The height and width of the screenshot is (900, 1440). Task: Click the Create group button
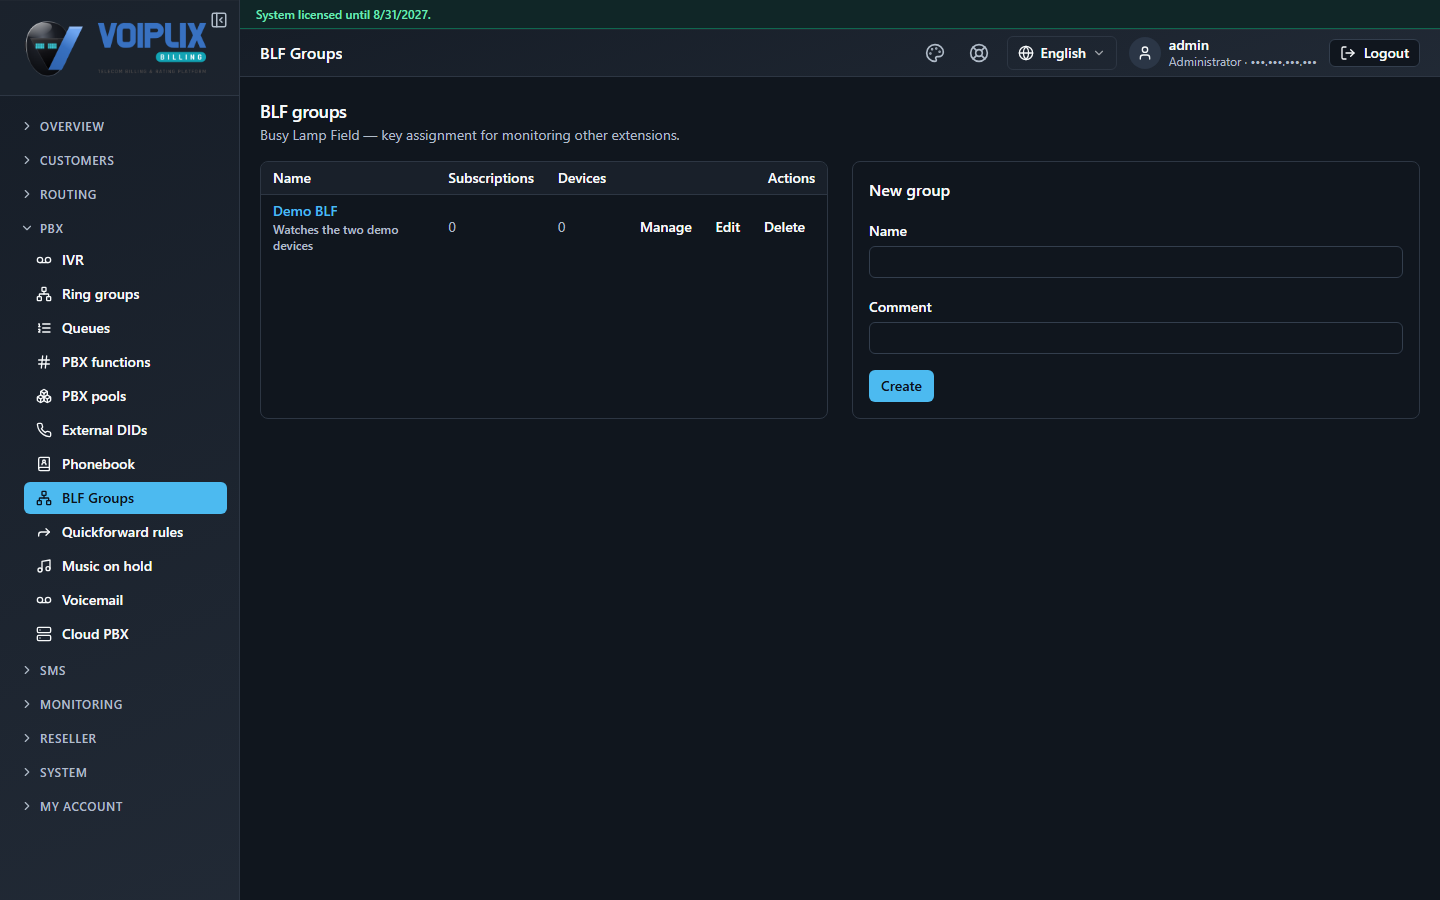click(901, 386)
